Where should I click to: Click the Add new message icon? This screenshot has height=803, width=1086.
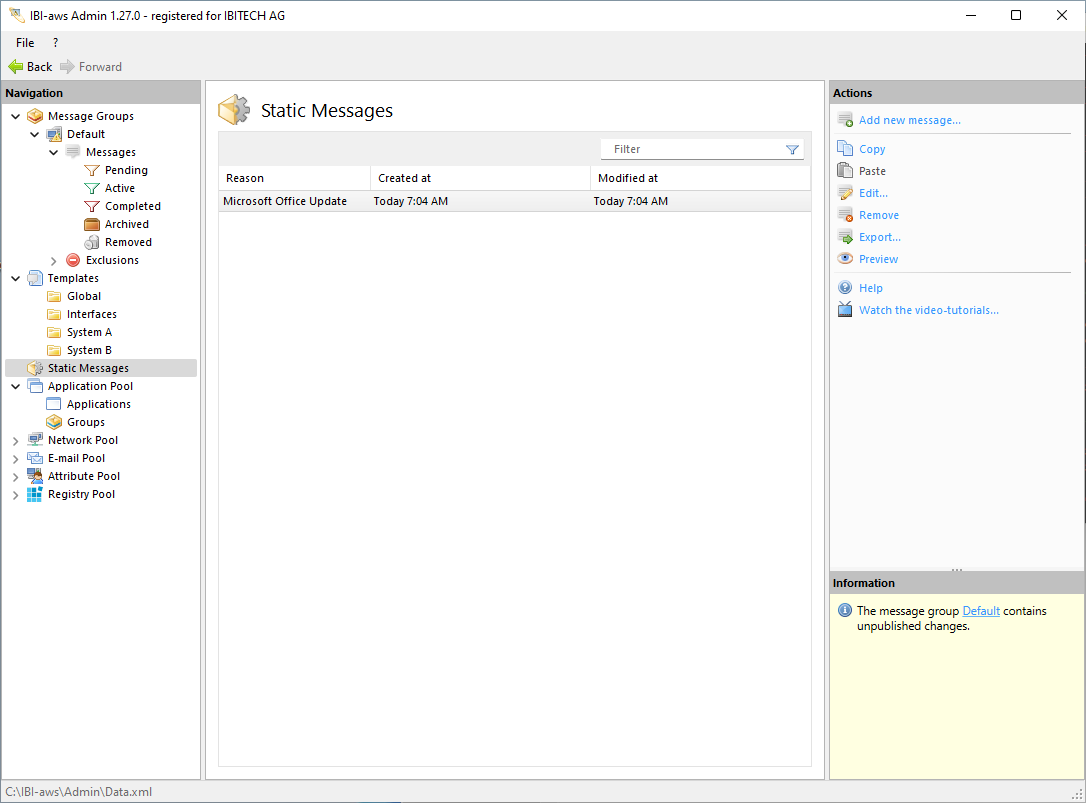point(845,121)
